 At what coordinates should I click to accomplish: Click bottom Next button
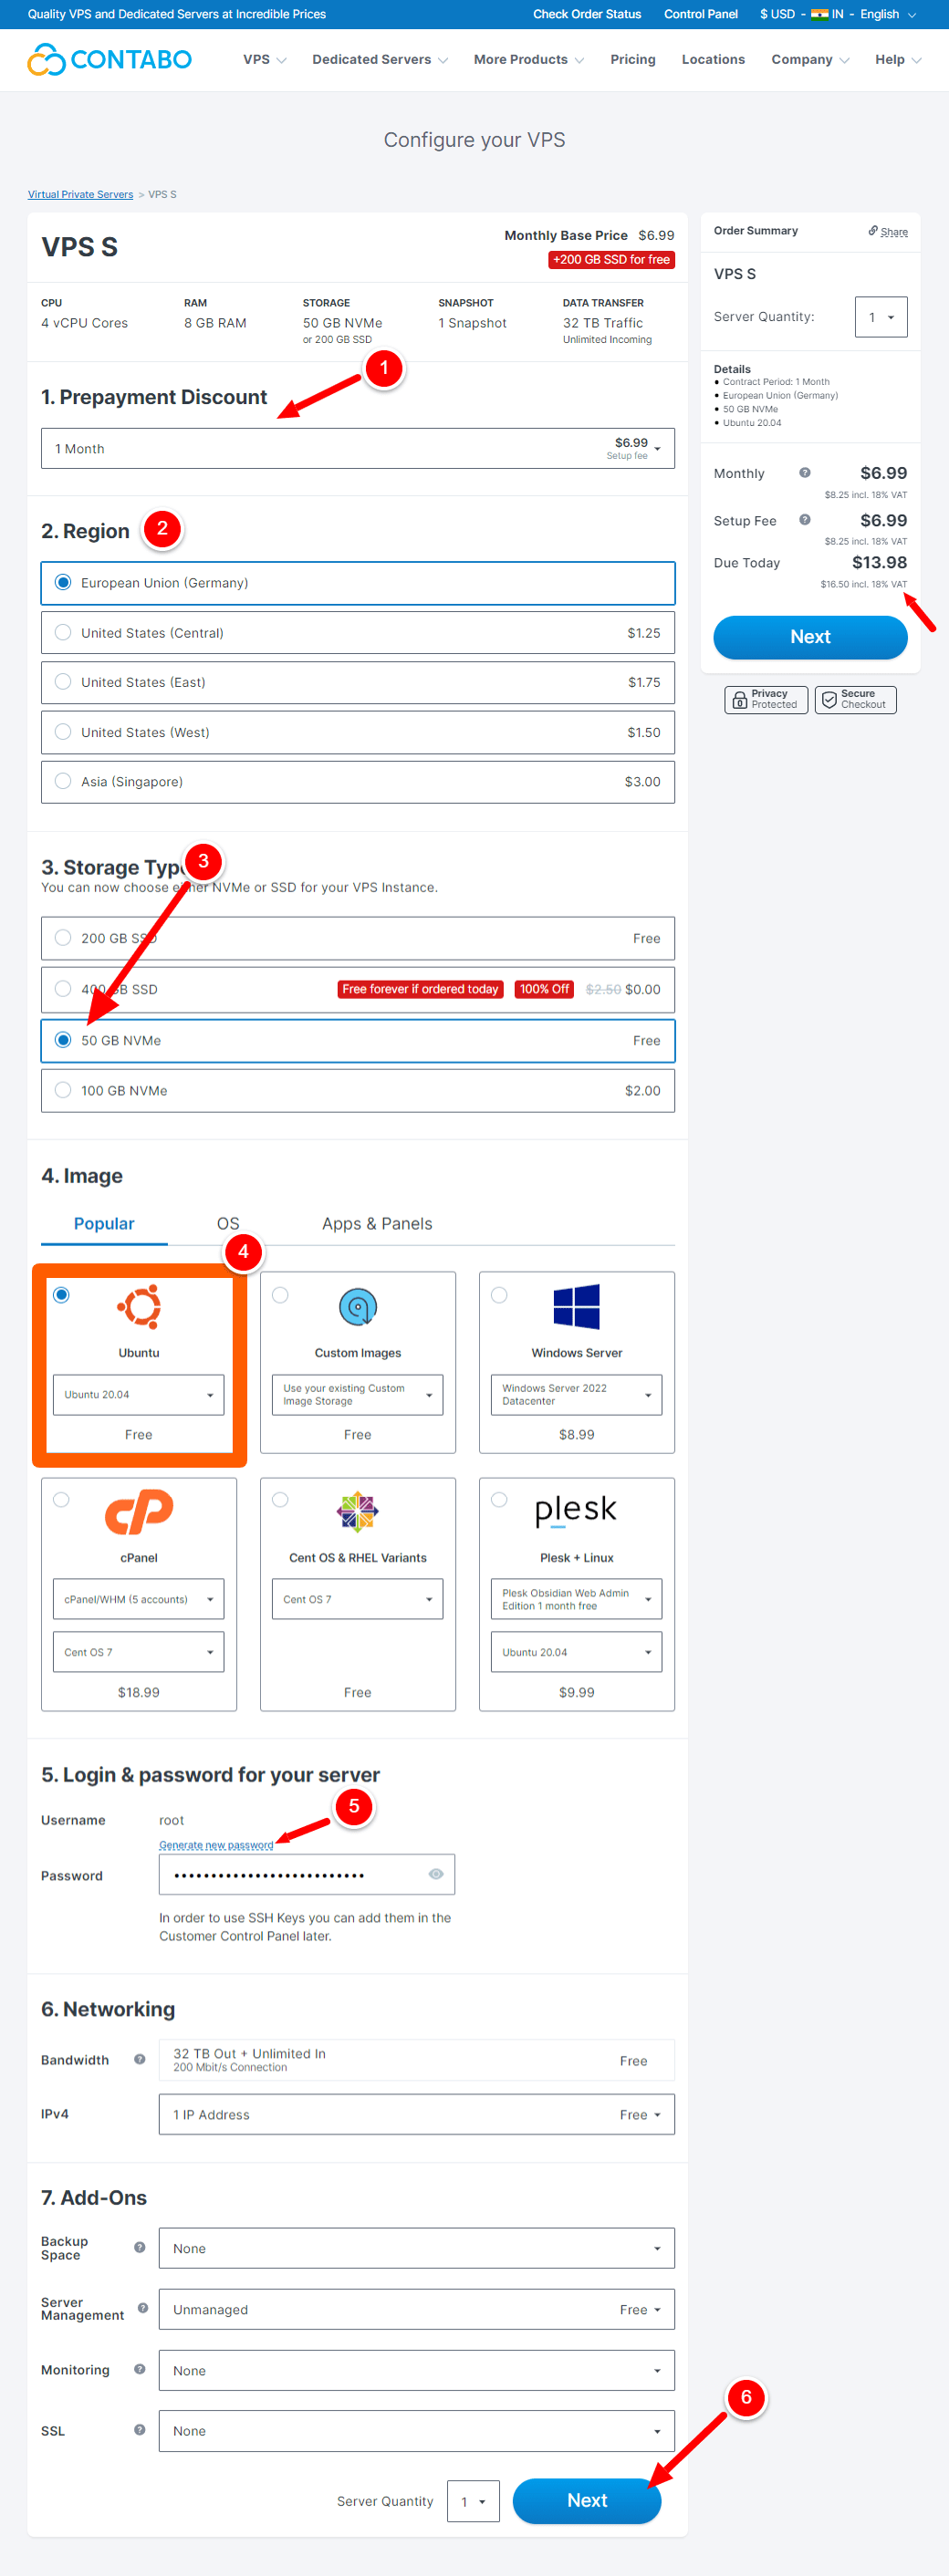click(x=587, y=2500)
